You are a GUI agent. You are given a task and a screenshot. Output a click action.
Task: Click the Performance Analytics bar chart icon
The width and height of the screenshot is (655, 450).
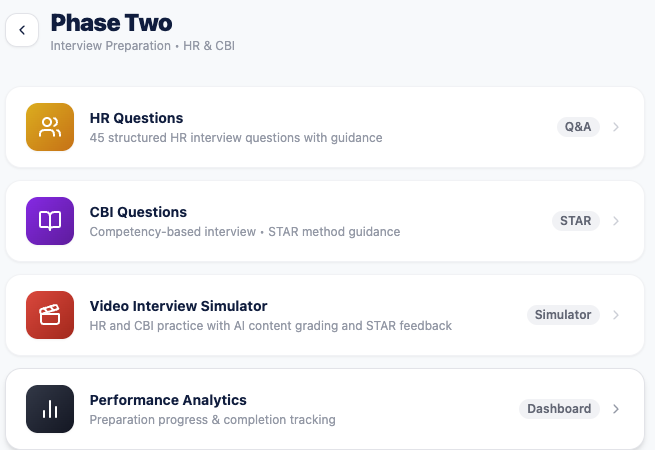point(50,409)
